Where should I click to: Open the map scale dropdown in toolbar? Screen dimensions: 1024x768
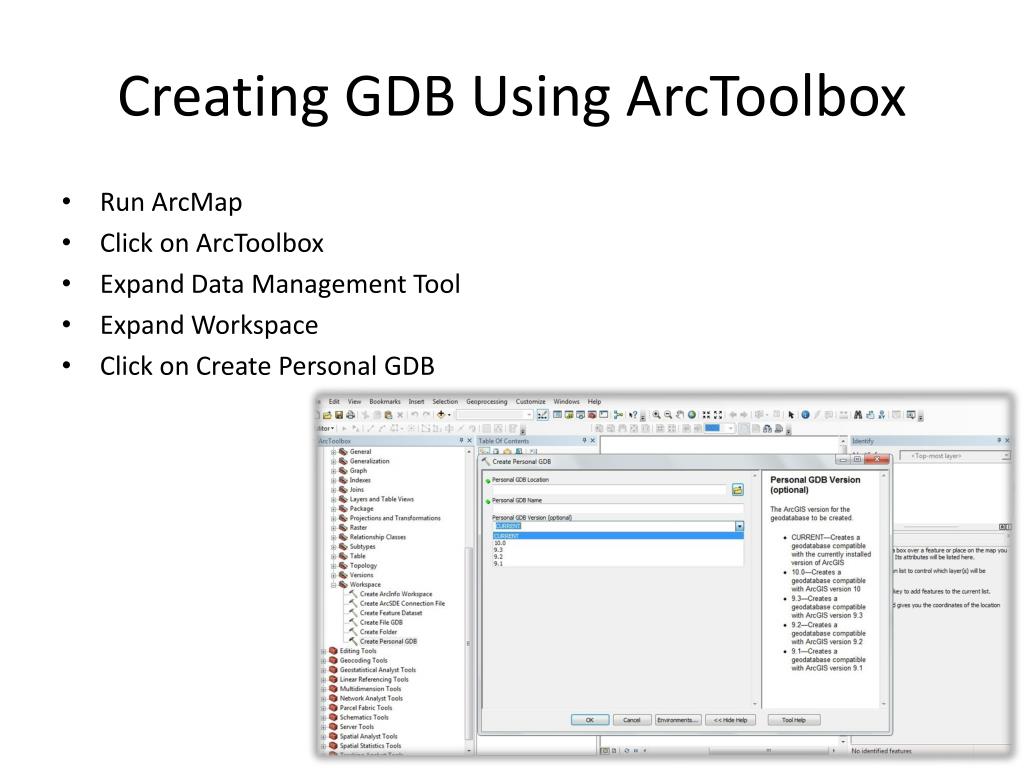(x=529, y=415)
